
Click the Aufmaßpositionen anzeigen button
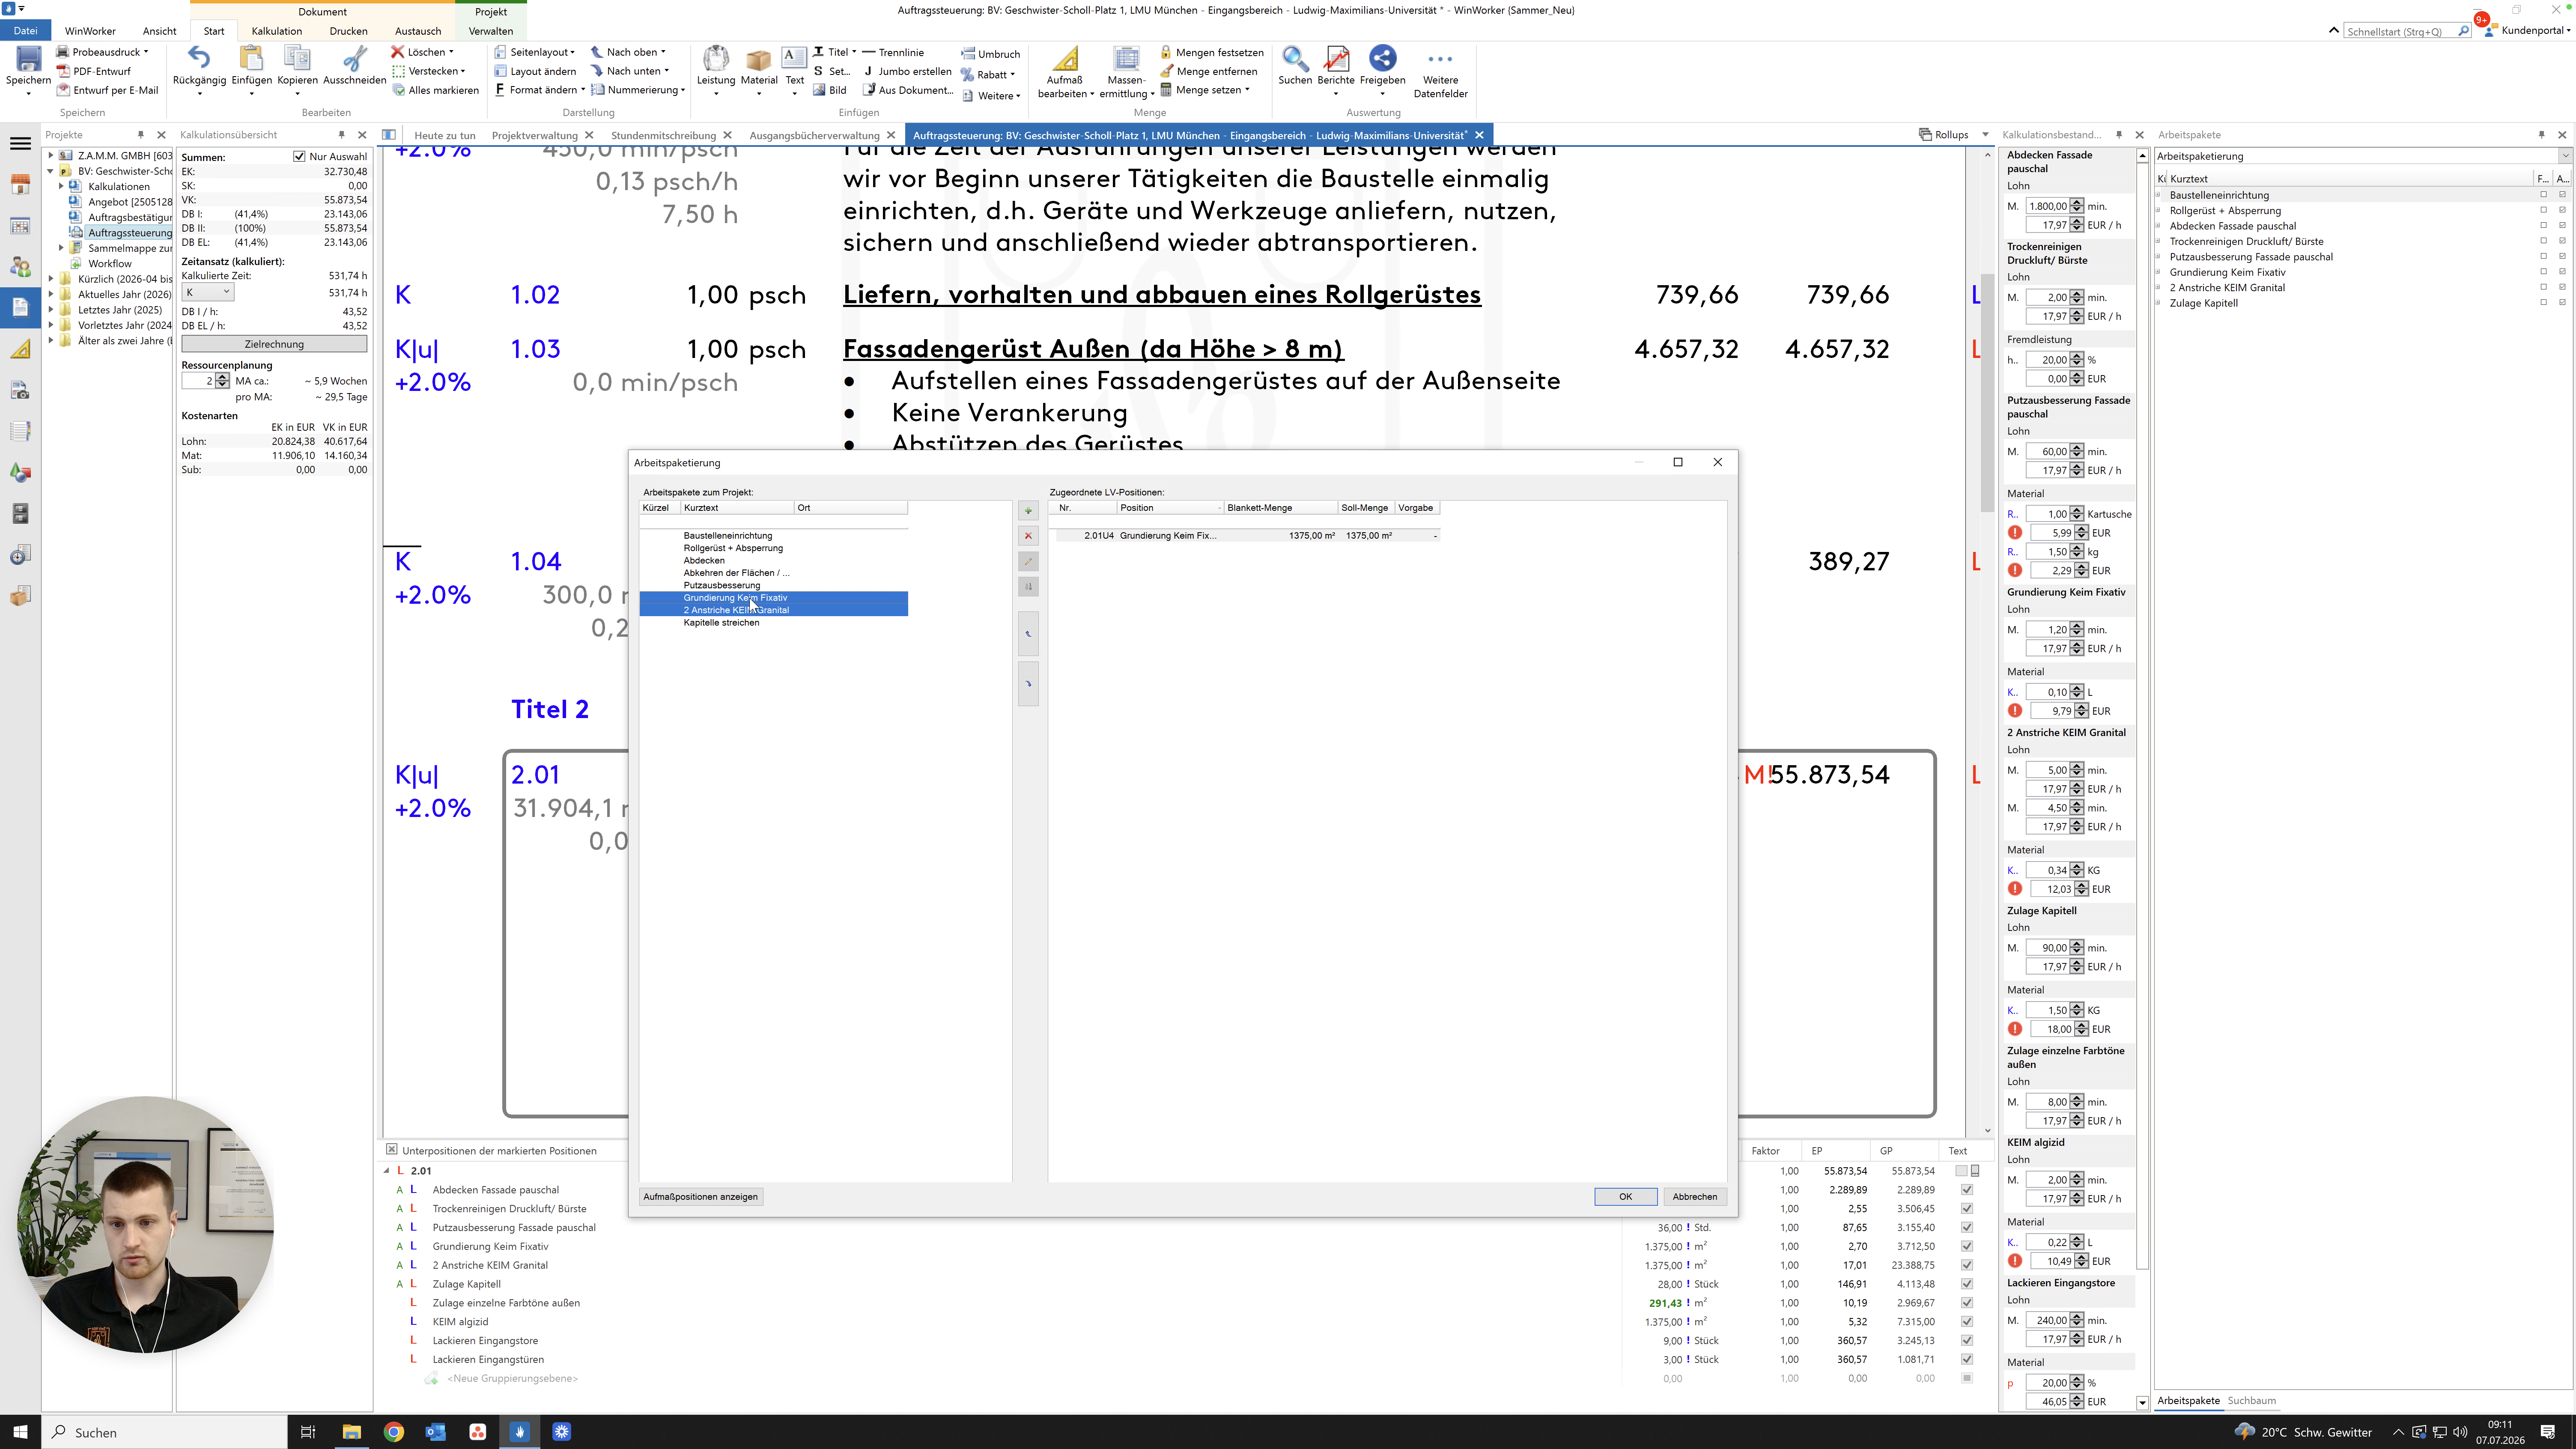pyautogui.click(x=701, y=1197)
